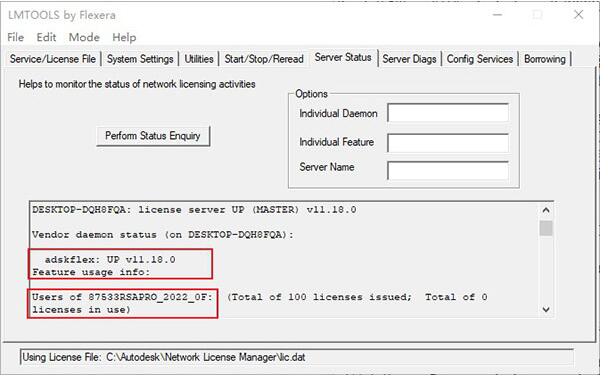Viewport: 608px width, 380px height.
Task: Select the Server Status tab
Action: [343, 57]
